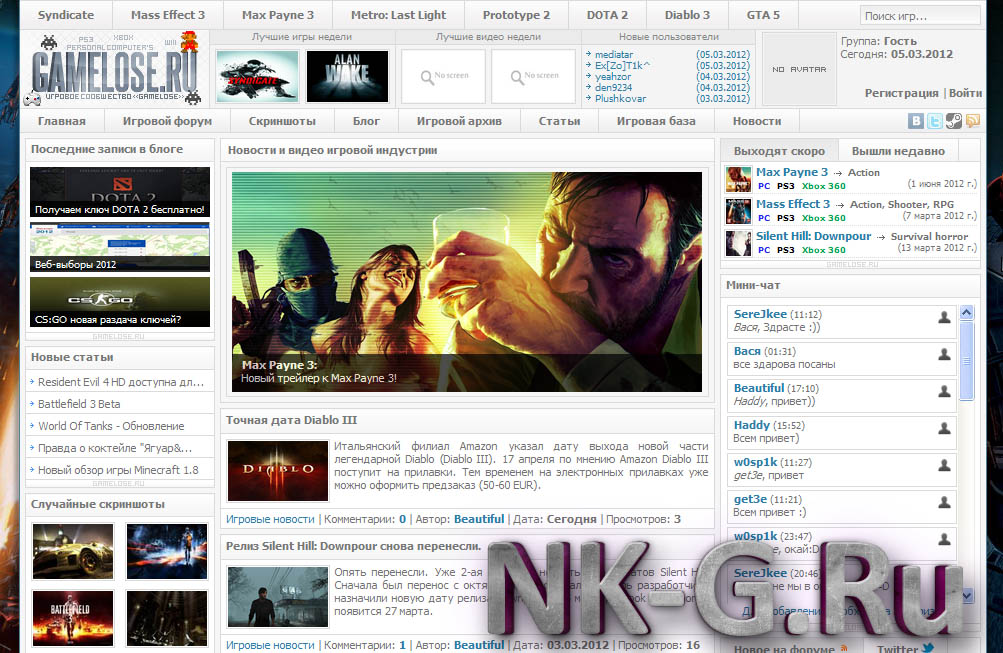The image size is (1003, 653).
Task: Open the orange RSS feed icon
Action: click(x=973, y=121)
